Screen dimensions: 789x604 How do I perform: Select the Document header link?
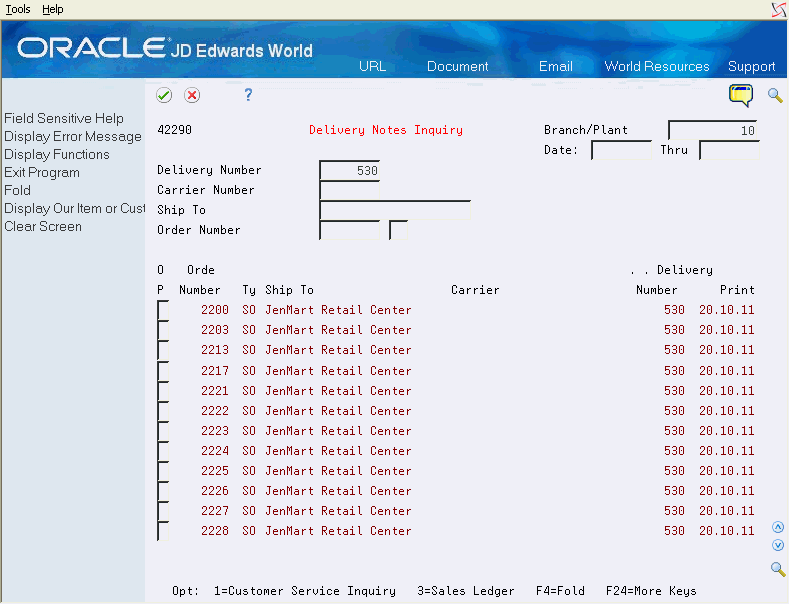[457, 66]
